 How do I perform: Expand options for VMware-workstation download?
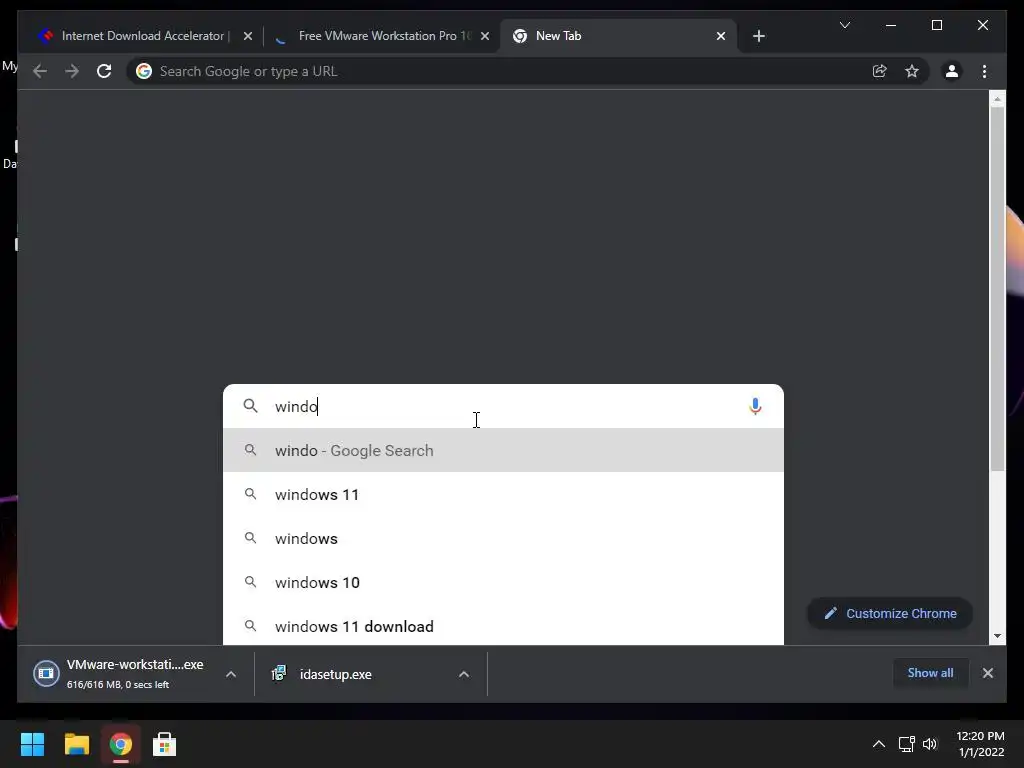[x=231, y=674]
